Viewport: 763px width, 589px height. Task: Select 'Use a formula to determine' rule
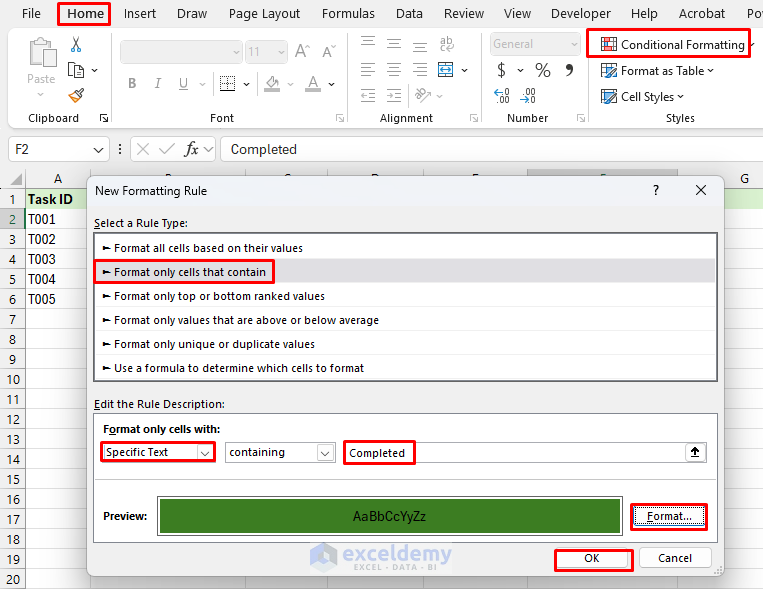[x=405, y=368]
